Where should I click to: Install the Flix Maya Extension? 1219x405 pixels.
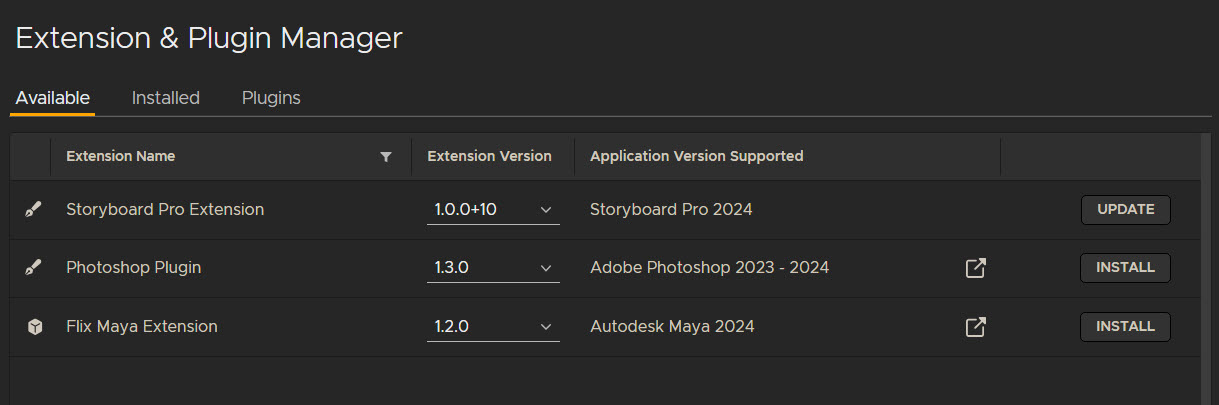coord(1125,327)
